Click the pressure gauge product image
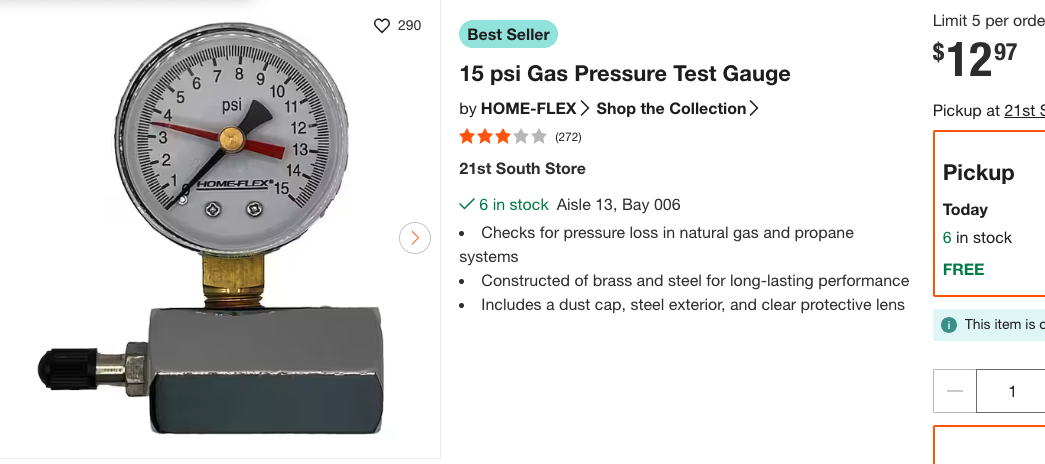Viewport: 1045px width, 464px height. [220, 227]
